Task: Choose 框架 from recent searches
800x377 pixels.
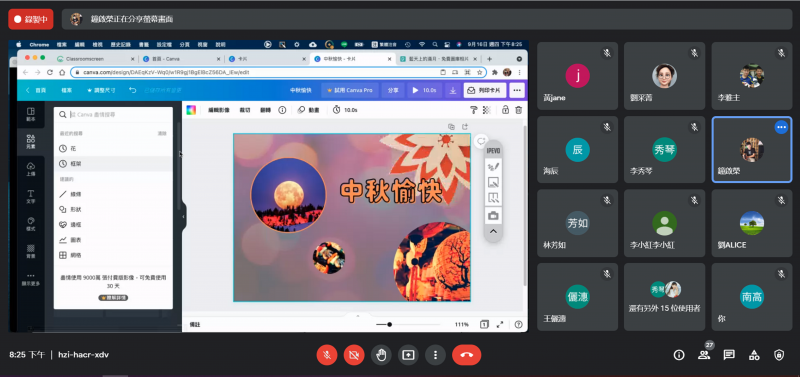Action: point(113,164)
